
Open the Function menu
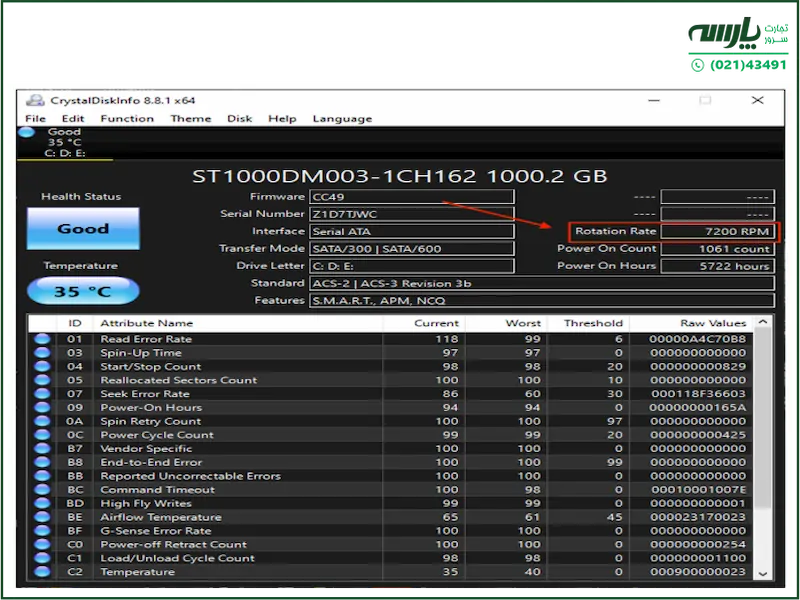pos(127,118)
